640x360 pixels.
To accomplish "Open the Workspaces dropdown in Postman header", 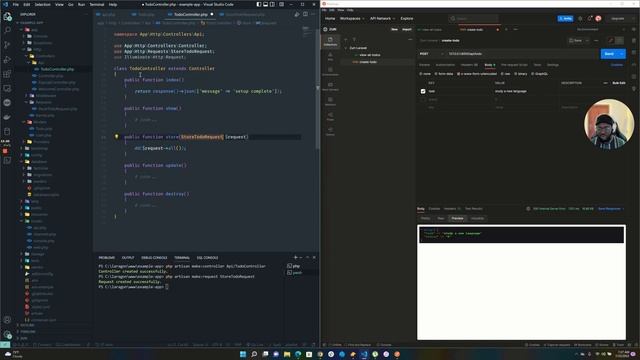I will (352, 18).
